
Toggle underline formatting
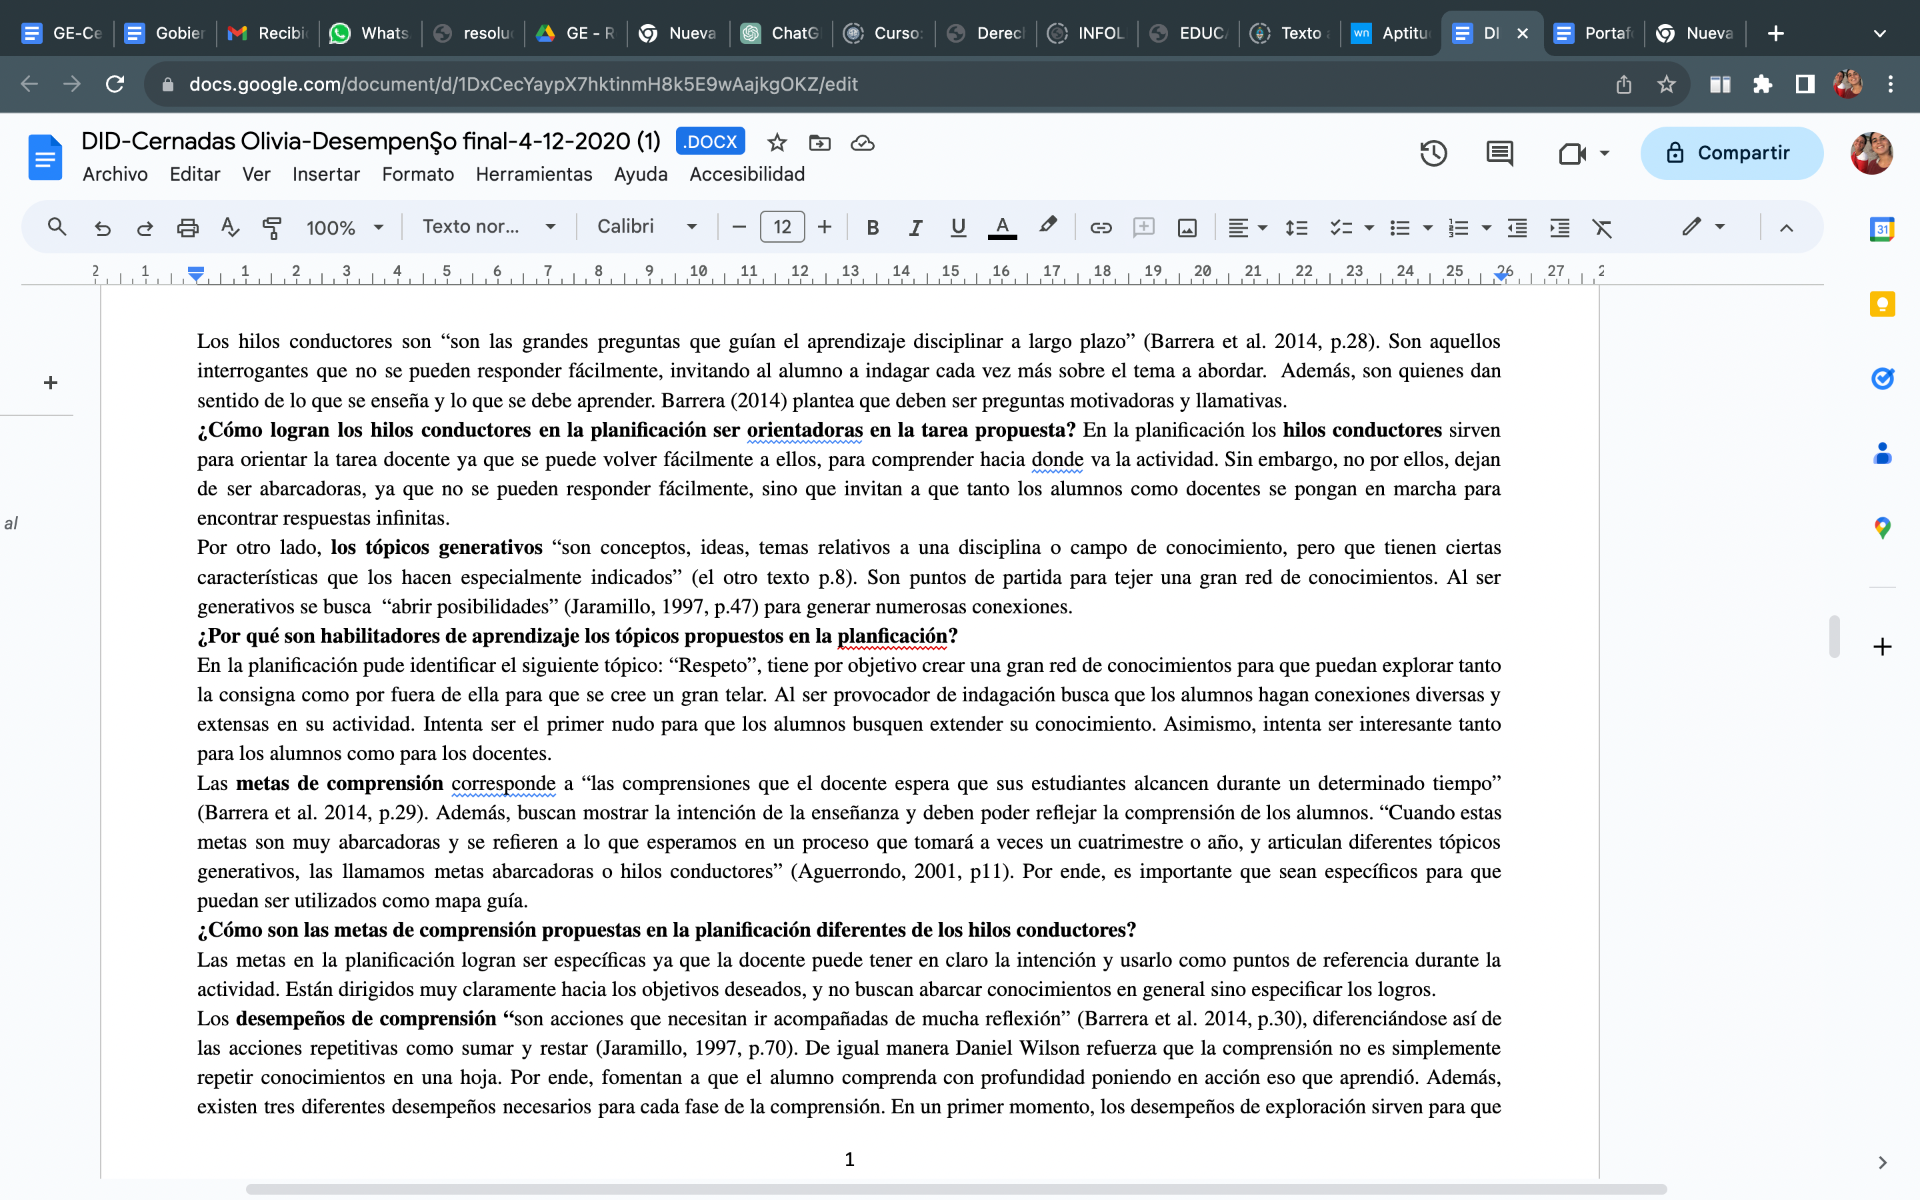click(x=958, y=228)
